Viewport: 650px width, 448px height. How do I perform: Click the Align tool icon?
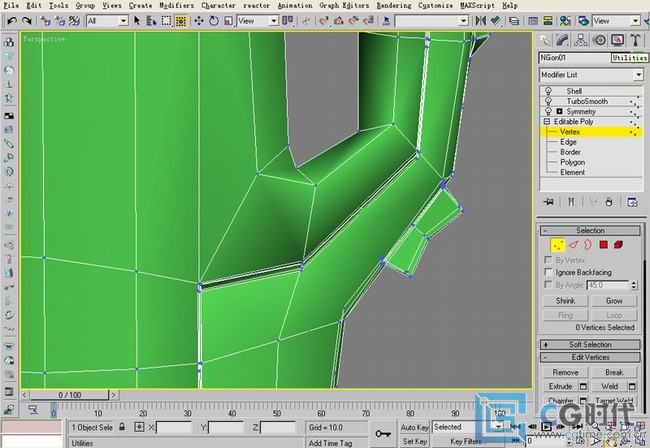[495, 21]
